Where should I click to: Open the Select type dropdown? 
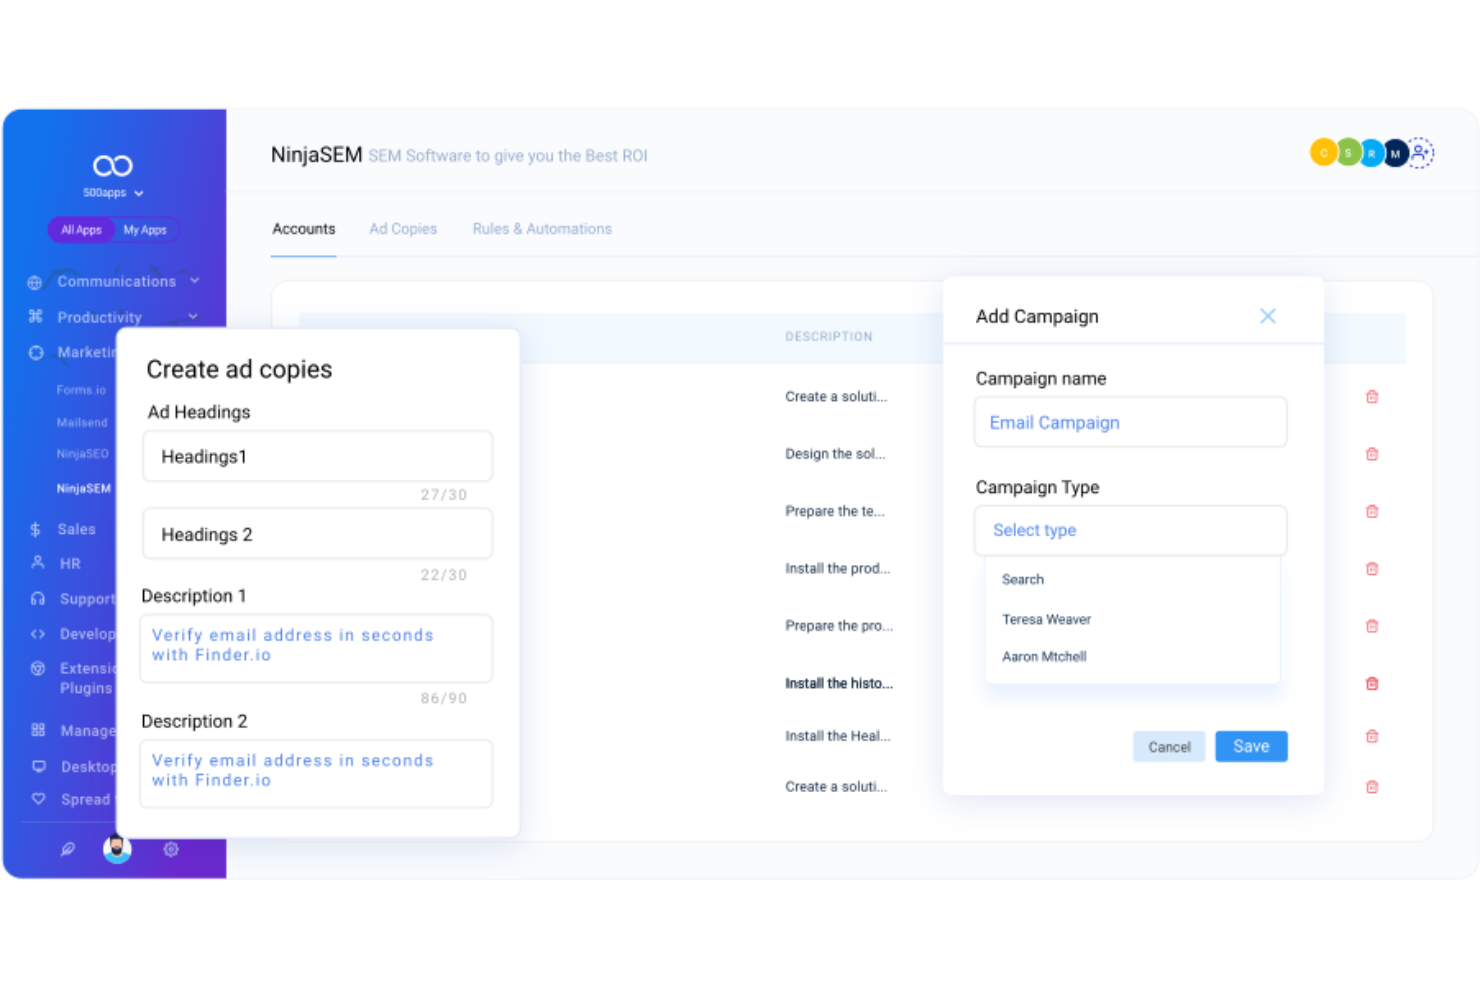coord(1131,530)
